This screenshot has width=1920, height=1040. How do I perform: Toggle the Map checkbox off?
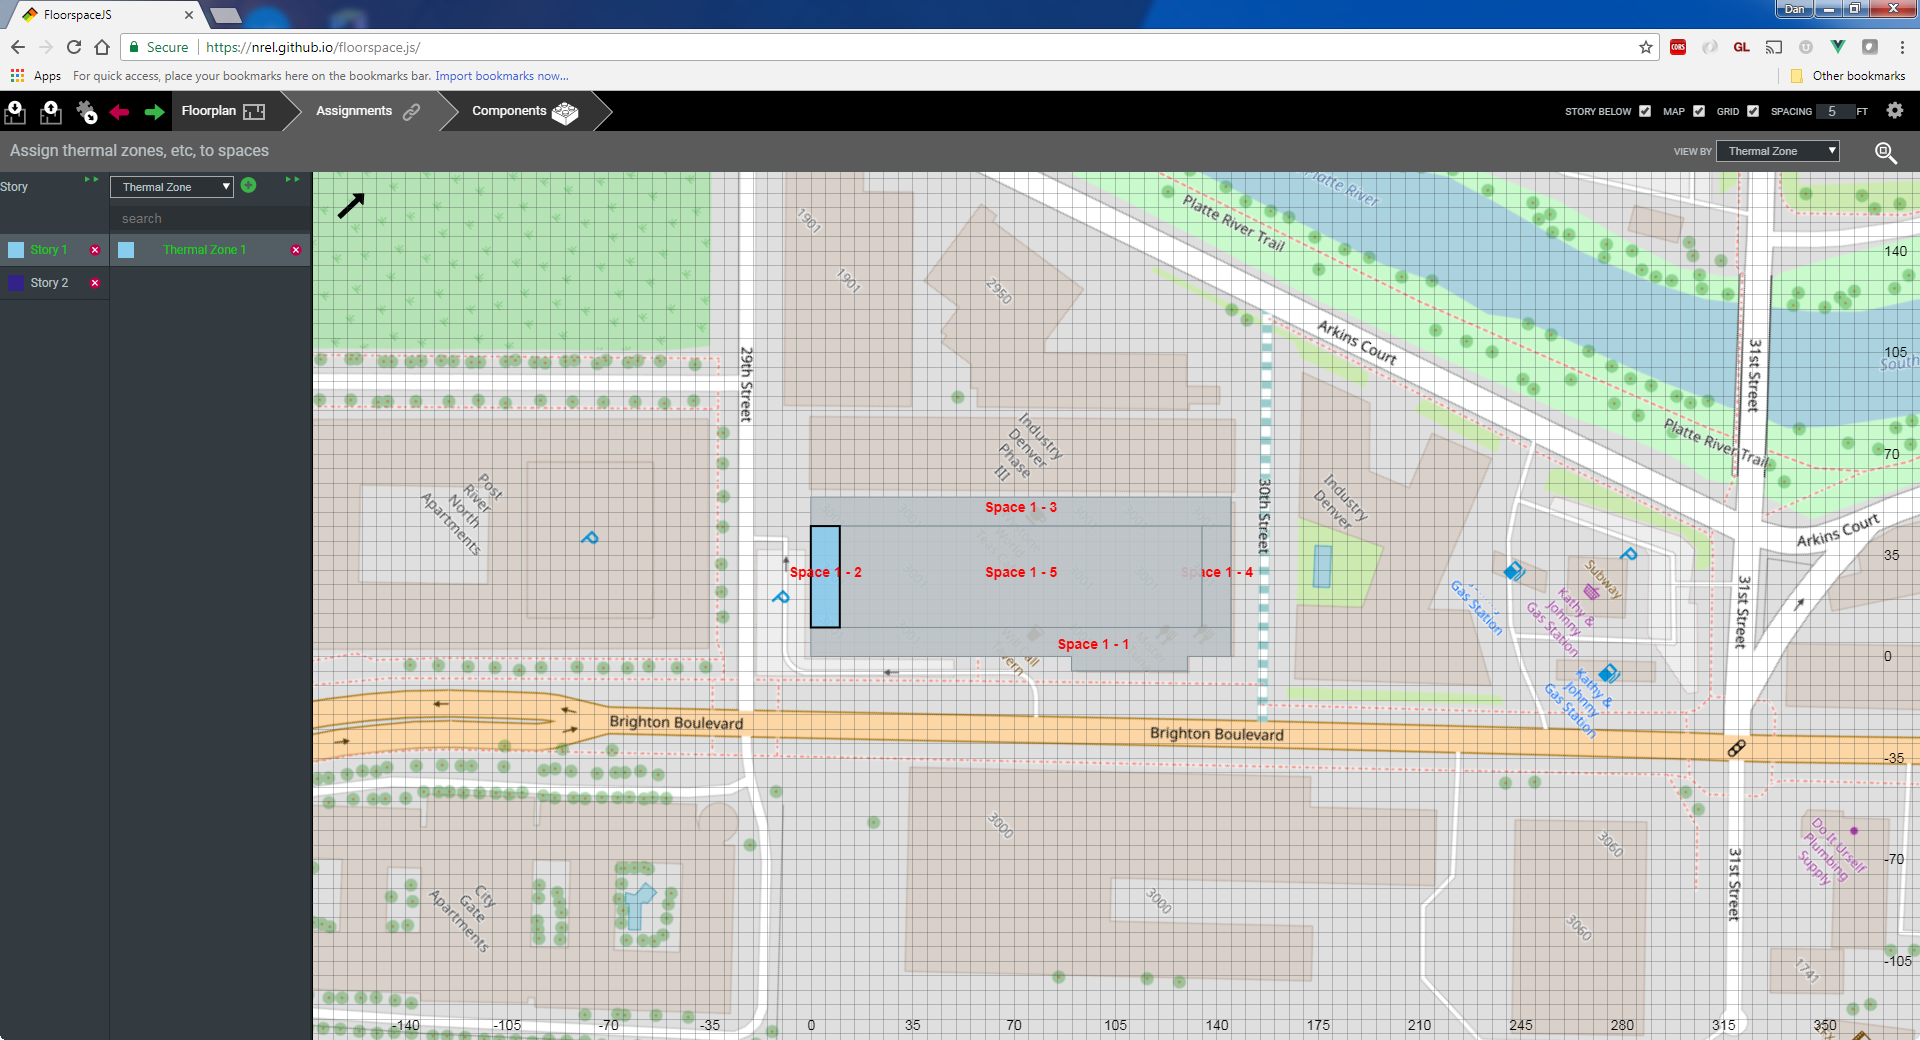coord(1699,111)
